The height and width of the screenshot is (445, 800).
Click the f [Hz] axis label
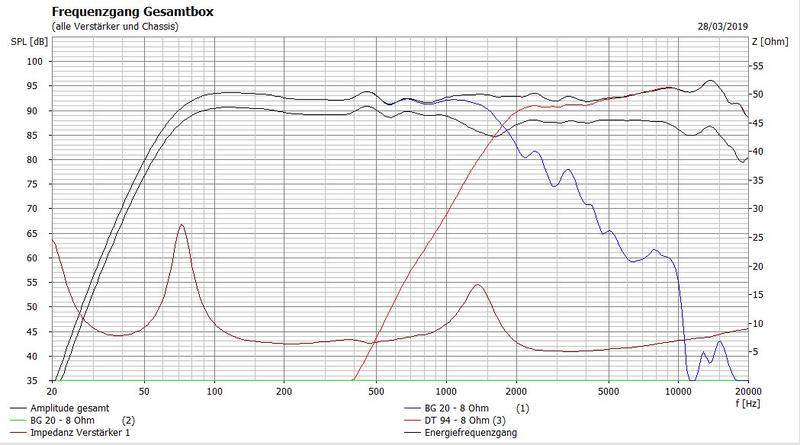coord(748,403)
